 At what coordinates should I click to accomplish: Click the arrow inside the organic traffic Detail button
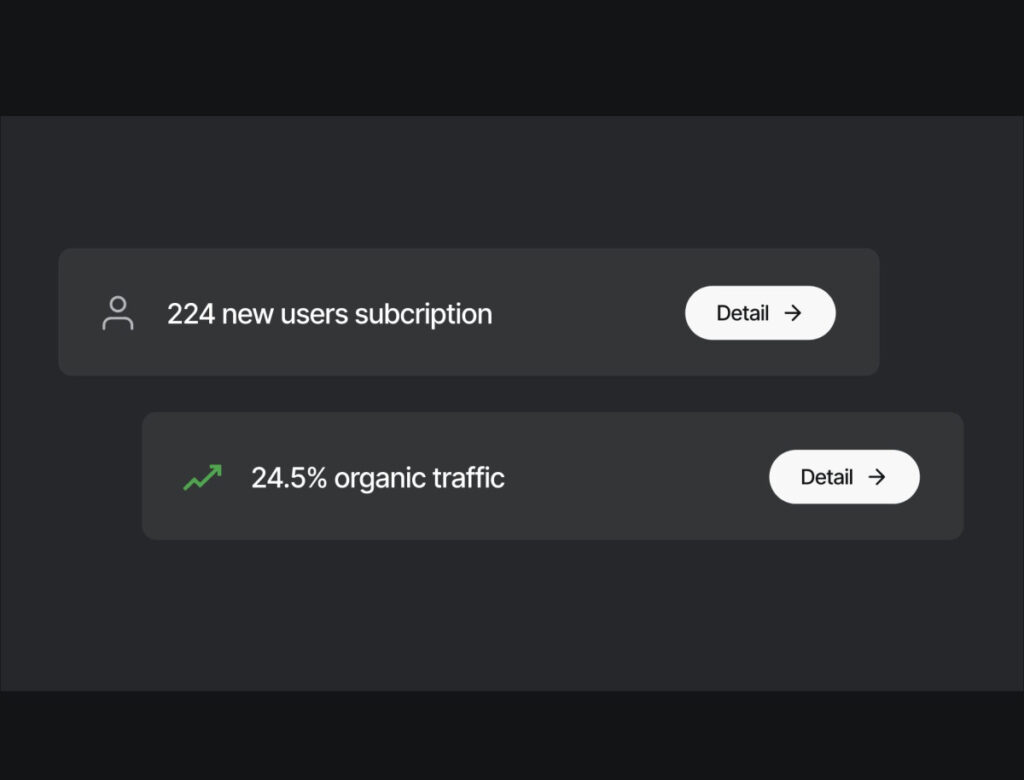[877, 477]
